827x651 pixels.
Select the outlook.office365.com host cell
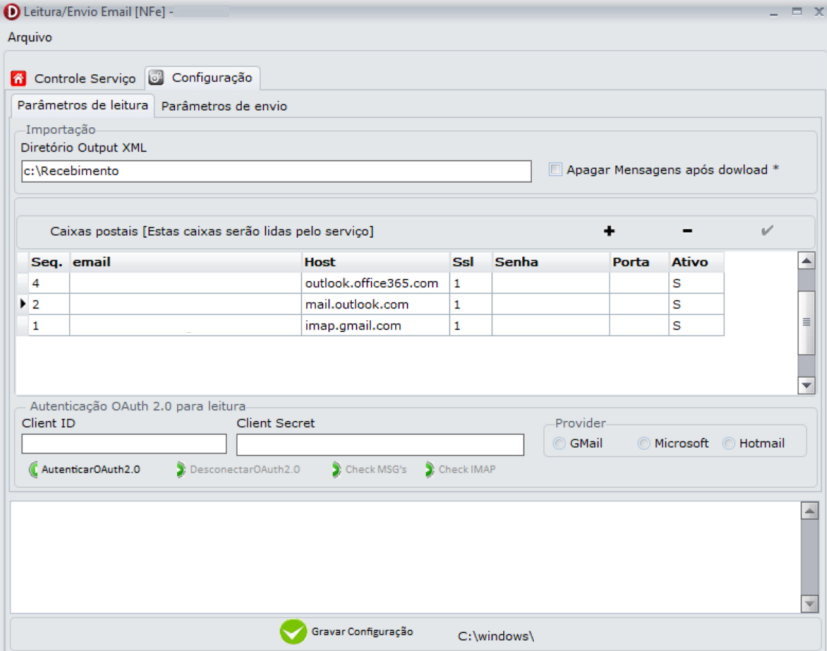pyautogui.click(x=376, y=283)
